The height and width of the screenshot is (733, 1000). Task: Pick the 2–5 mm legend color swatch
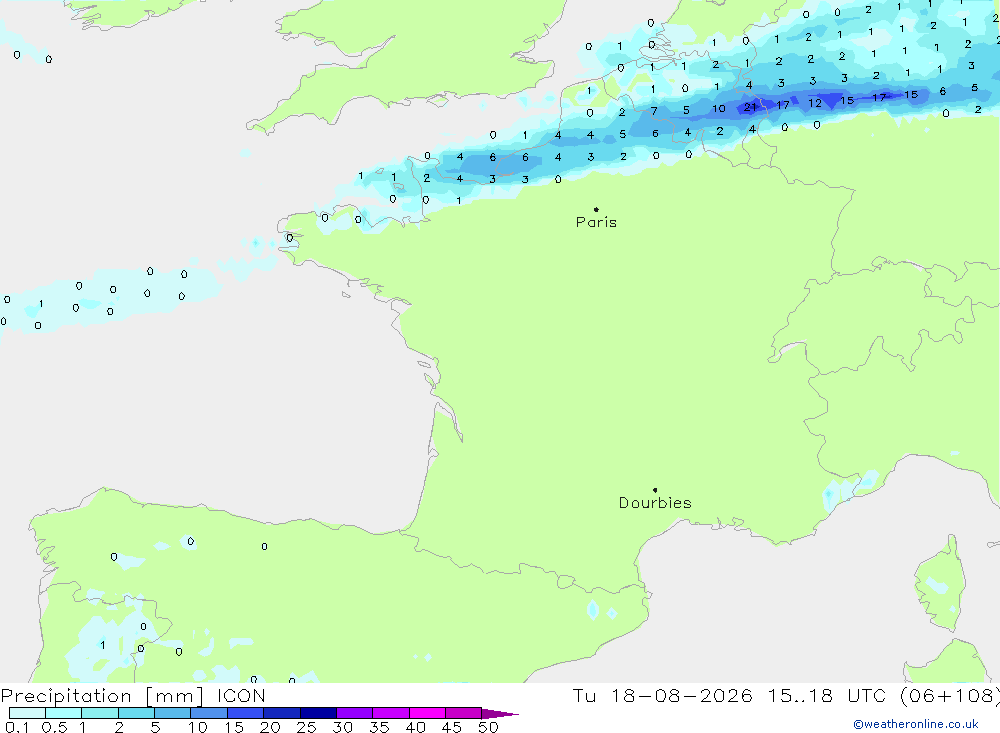(136, 713)
